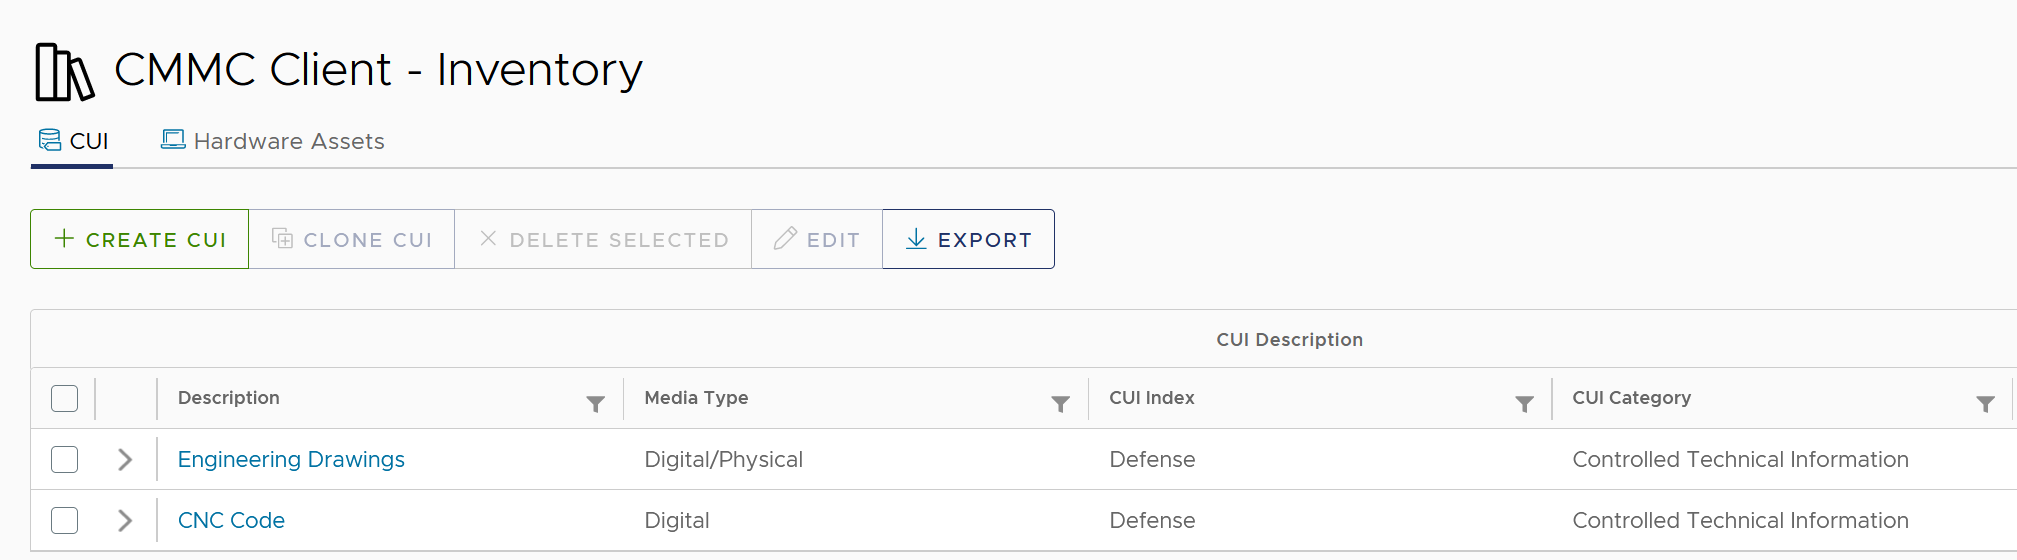Open the Media Type column filter
Screen dimensions: 2017x560
[x=1060, y=404]
